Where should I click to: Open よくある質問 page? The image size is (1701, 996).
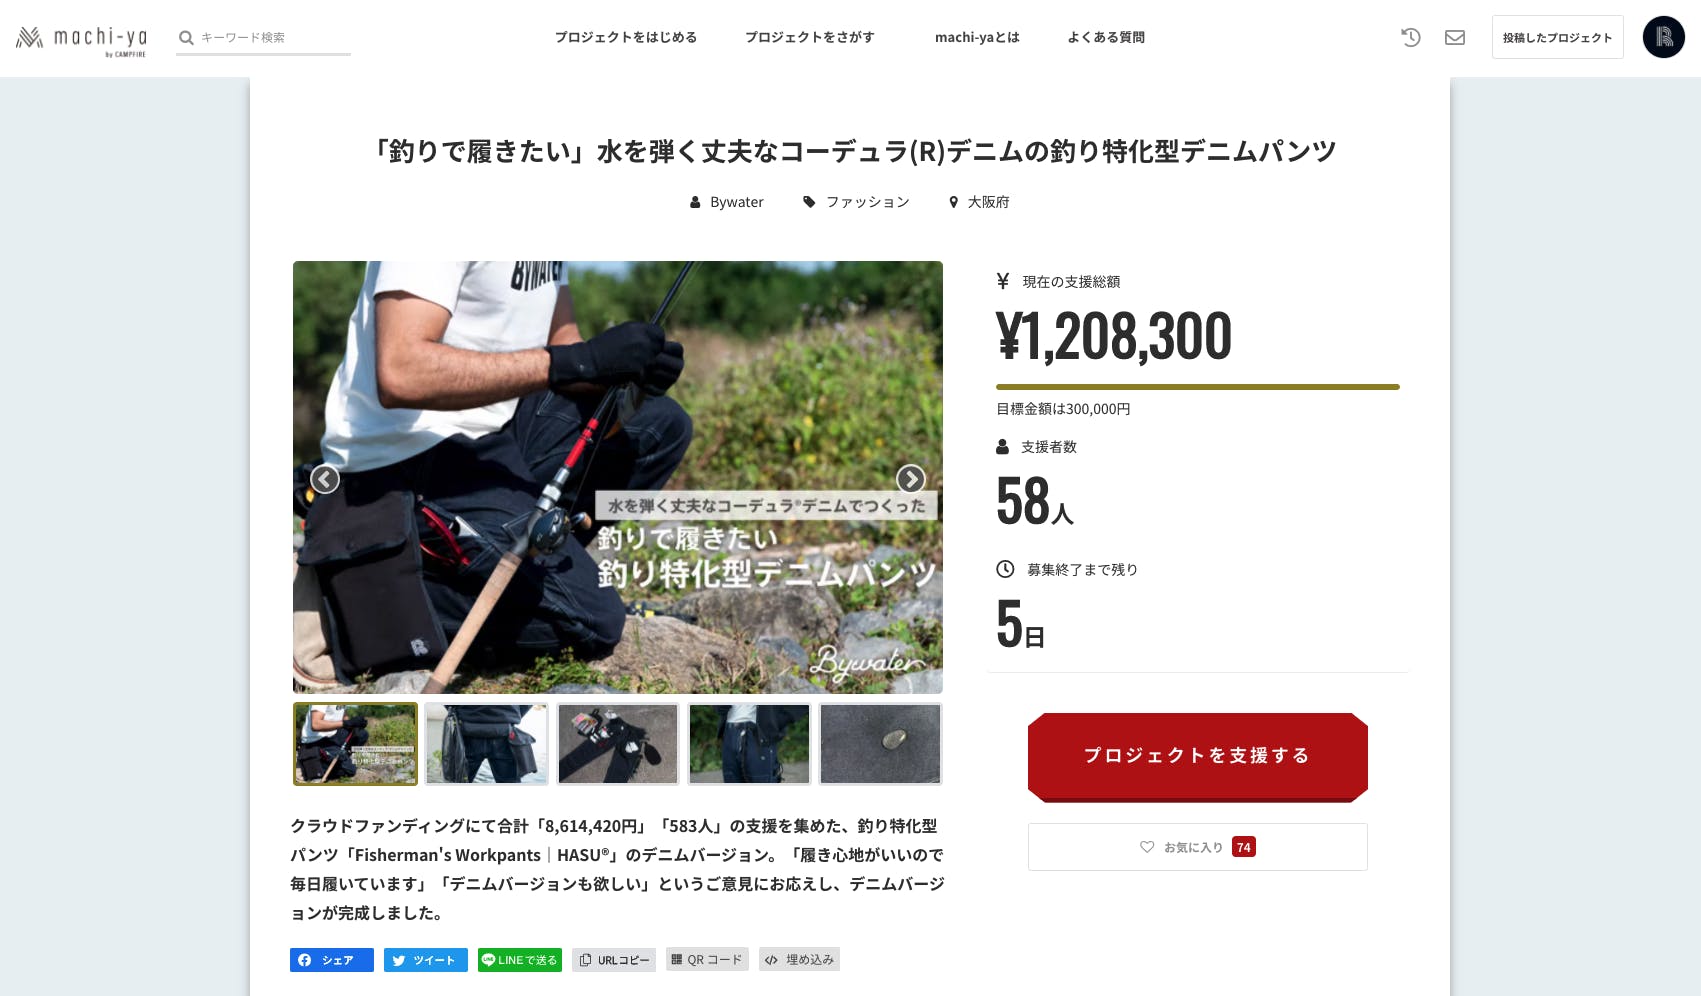pyautogui.click(x=1106, y=37)
